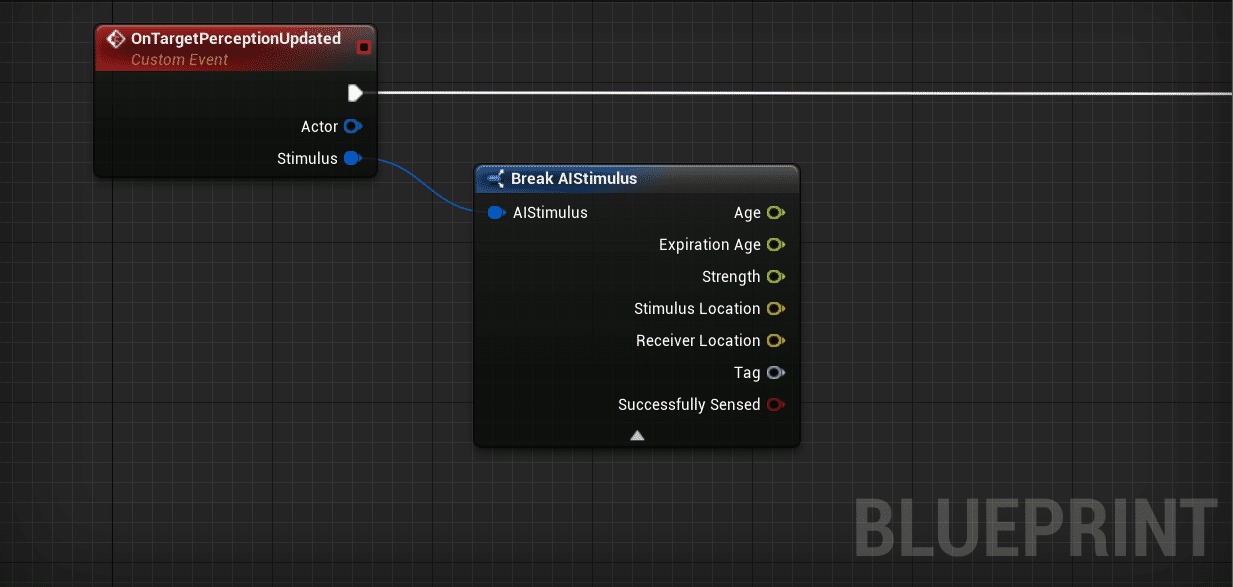Screen dimensions: 1233x587
Task: Click the OnTargetPerceptionUpdated event diamond icon
Action: click(115, 39)
